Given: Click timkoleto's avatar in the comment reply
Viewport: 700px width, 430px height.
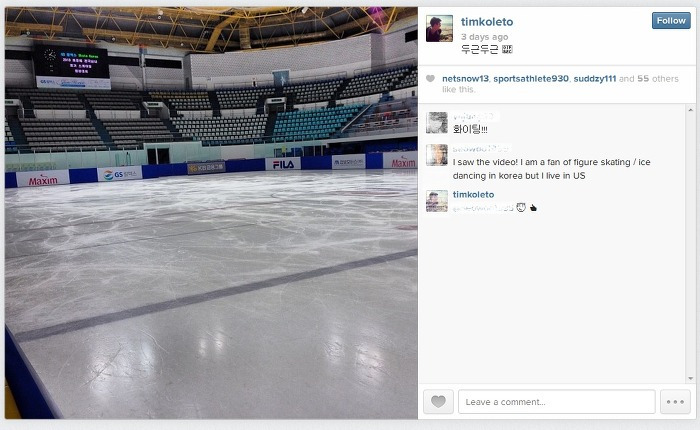Looking at the screenshot, I should (437, 200).
